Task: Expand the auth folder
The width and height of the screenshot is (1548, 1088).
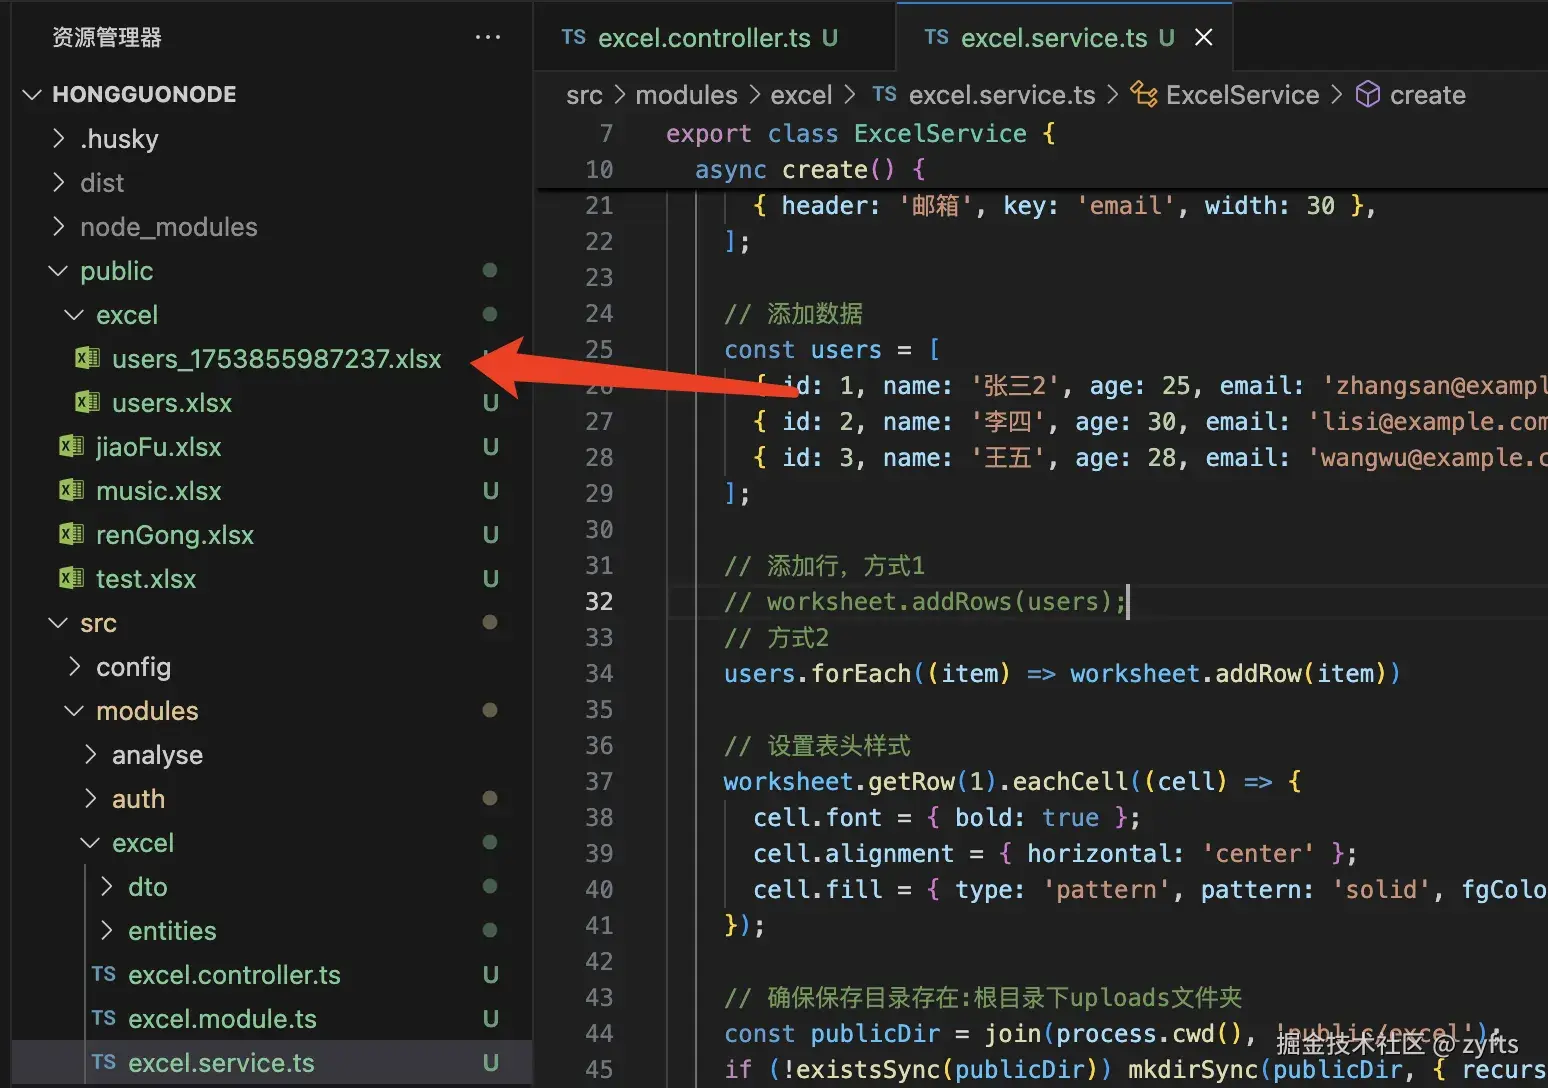Action: (x=91, y=798)
